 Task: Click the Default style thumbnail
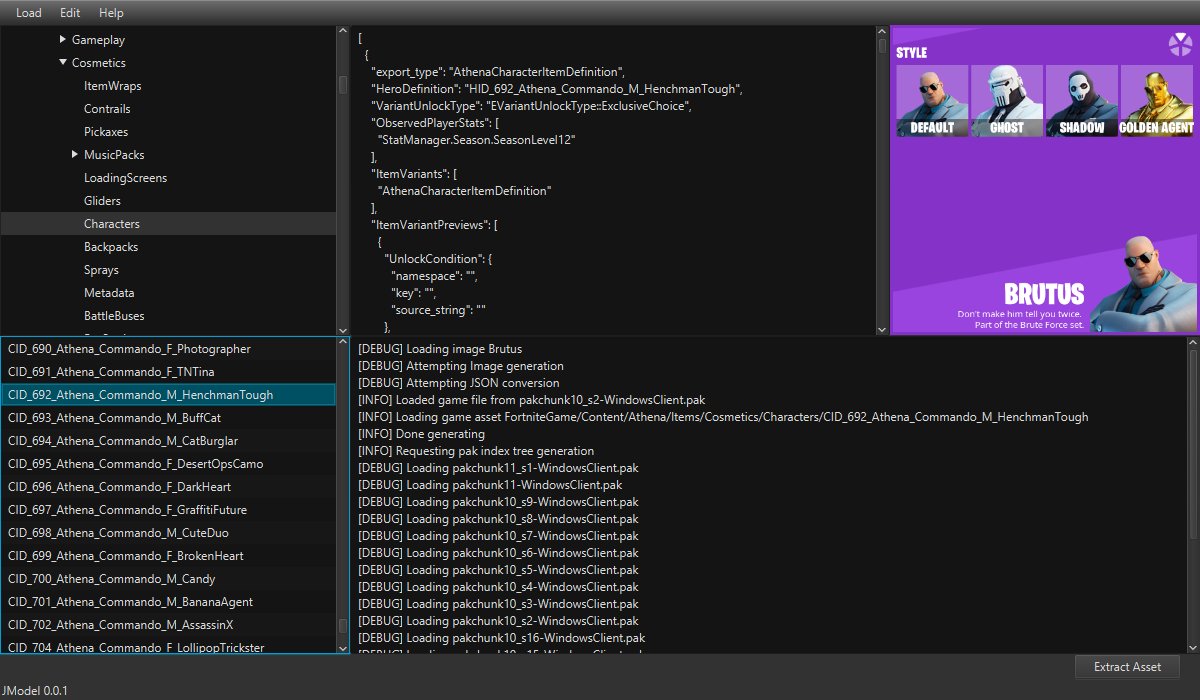coord(932,101)
